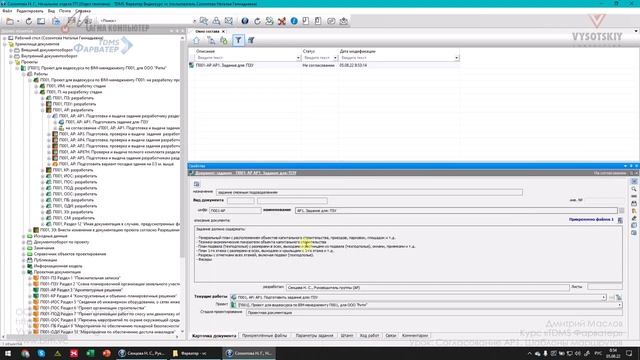The height and width of the screenshot is (360, 640).
Task: Open the Комментарии tab
Action: pyautogui.click(x=415, y=336)
